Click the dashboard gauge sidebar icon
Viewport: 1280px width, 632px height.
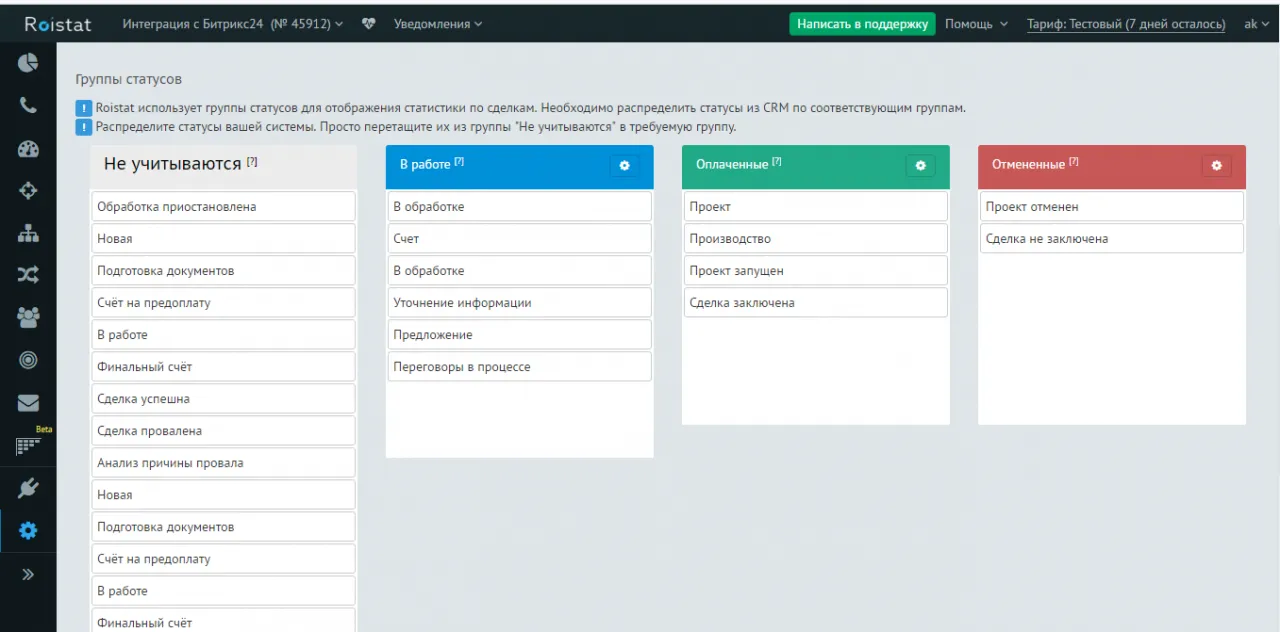point(28,150)
